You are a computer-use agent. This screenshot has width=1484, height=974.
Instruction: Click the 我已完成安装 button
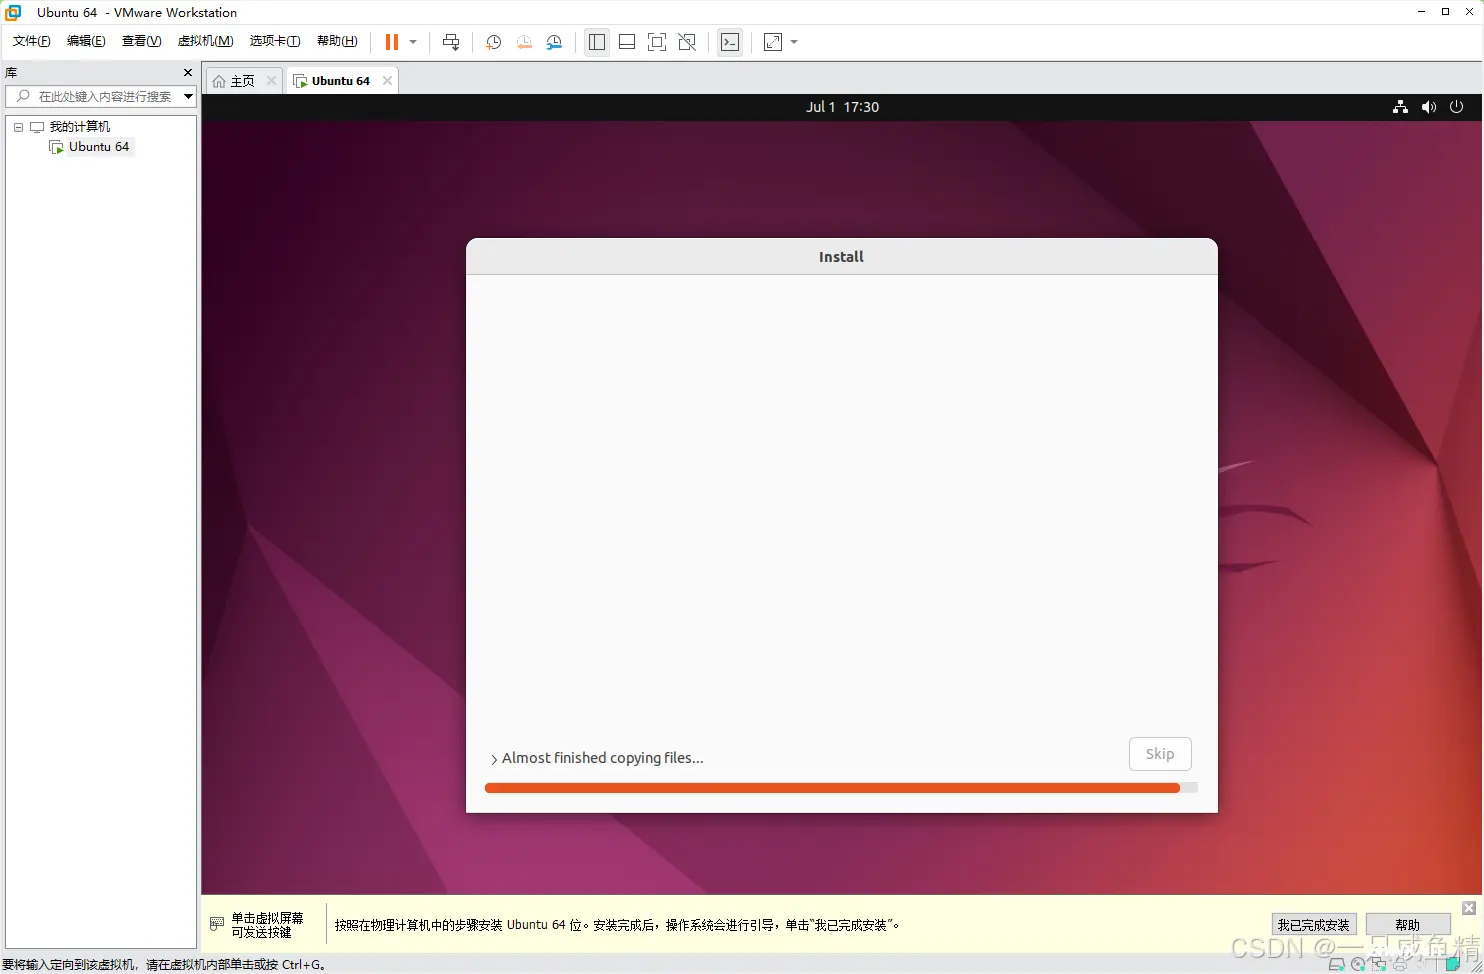coord(1313,925)
